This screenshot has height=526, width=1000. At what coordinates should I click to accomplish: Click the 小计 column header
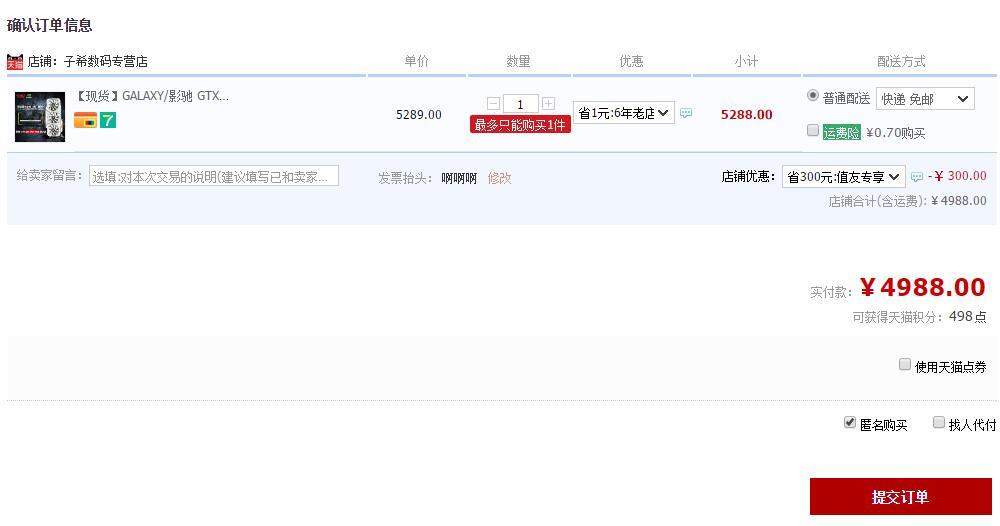[746, 62]
